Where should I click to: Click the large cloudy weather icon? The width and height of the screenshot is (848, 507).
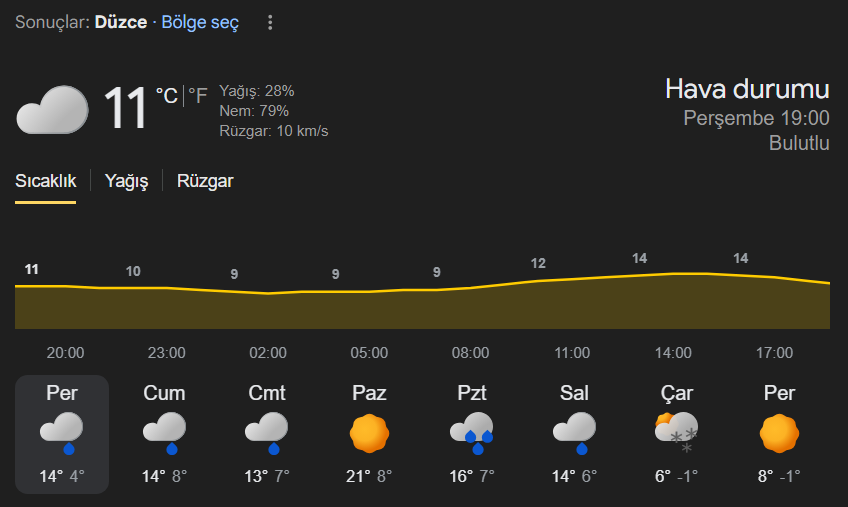(52, 110)
